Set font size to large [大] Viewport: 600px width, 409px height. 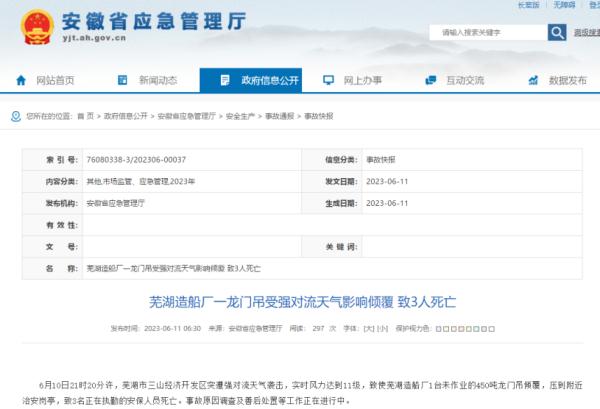369,329
